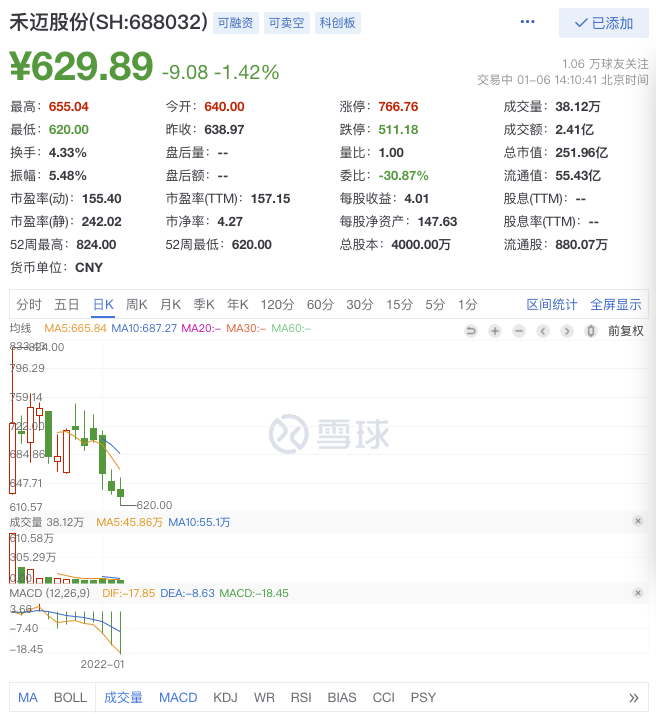Click the 市盈率(TTM) value 157.15
Viewport: 656px width, 714px height.
(270, 199)
